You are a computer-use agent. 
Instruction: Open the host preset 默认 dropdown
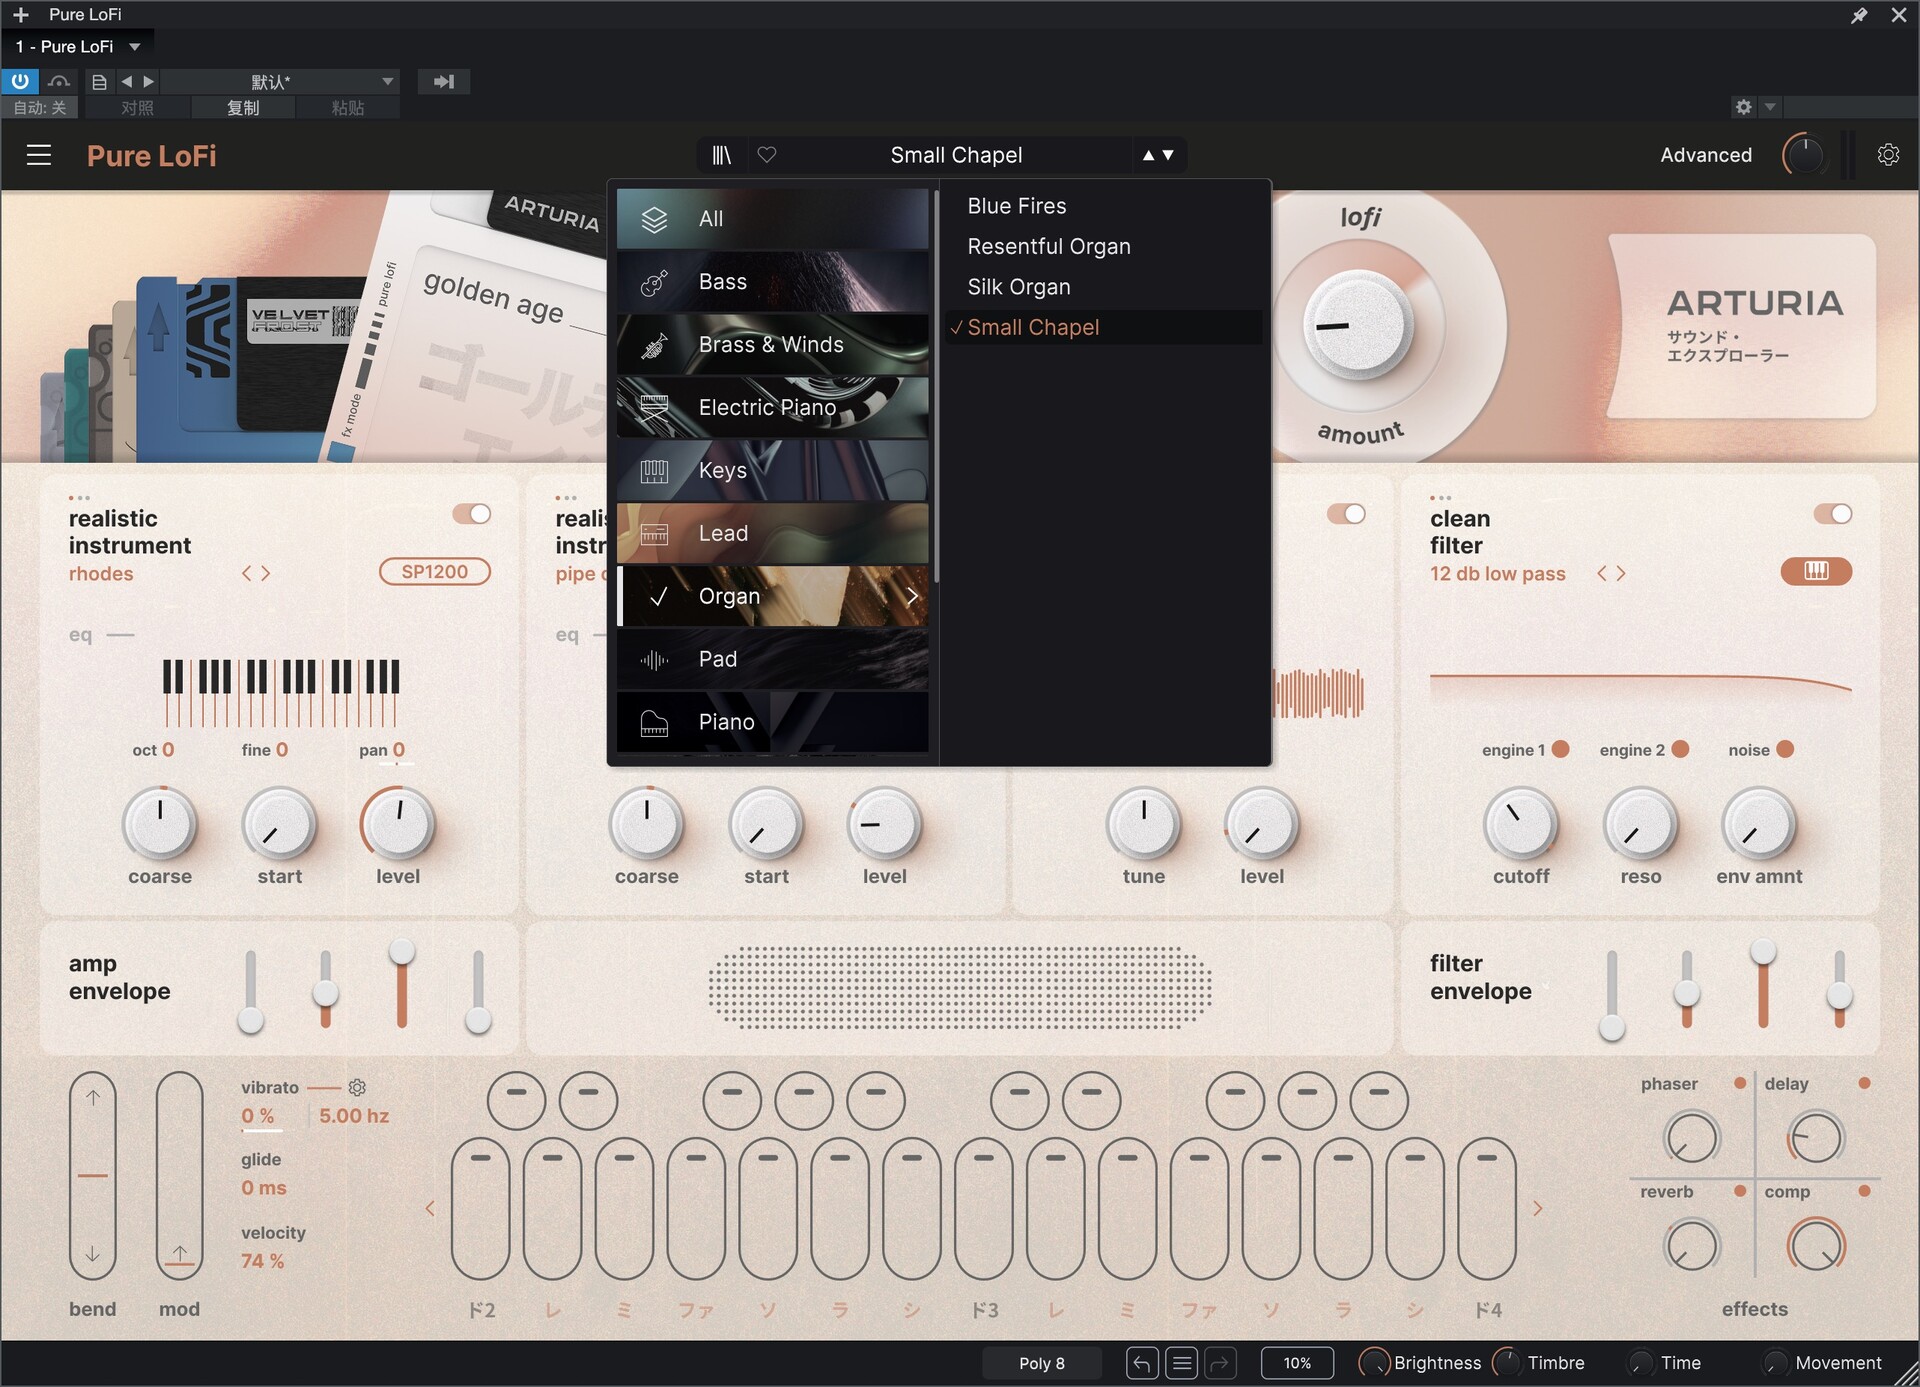pyautogui.click(x=280, y=82)
